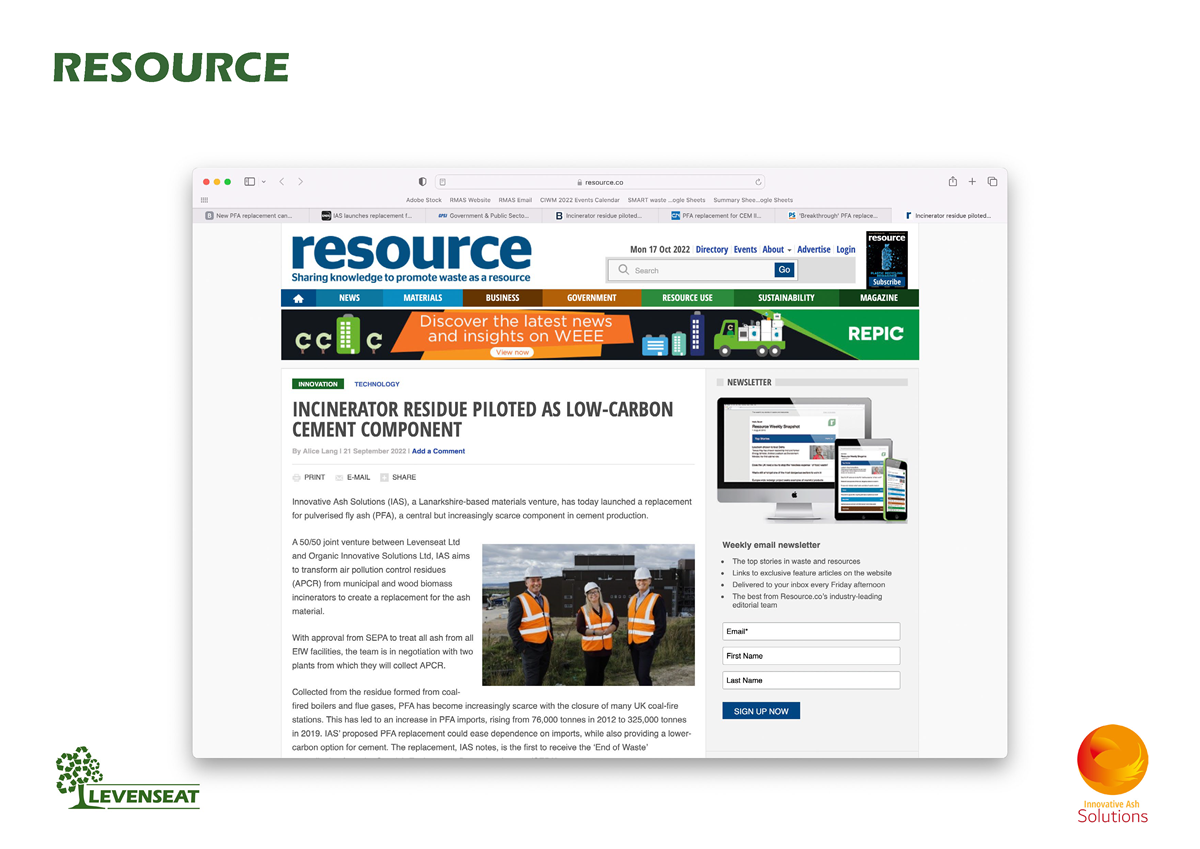Image resolution: width=1200 pixels, height=849 pixels.
Task: Open the GOVERNMENT menu
Action: 592,298
